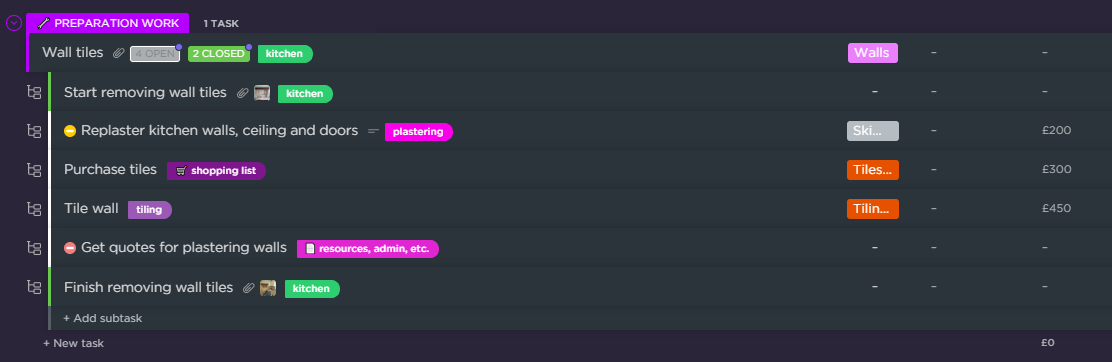Open the Tiles category dropdown on Purchase tiles
The height and width of the screenshot is (362, 1112).
tap(872, 170)
